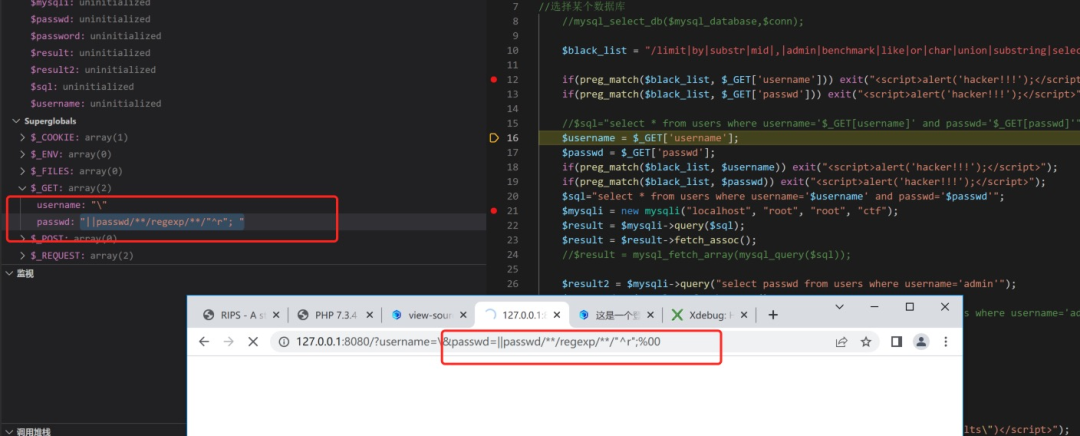
Task: Expand the $_ENV array
Action: click(24, 154)
